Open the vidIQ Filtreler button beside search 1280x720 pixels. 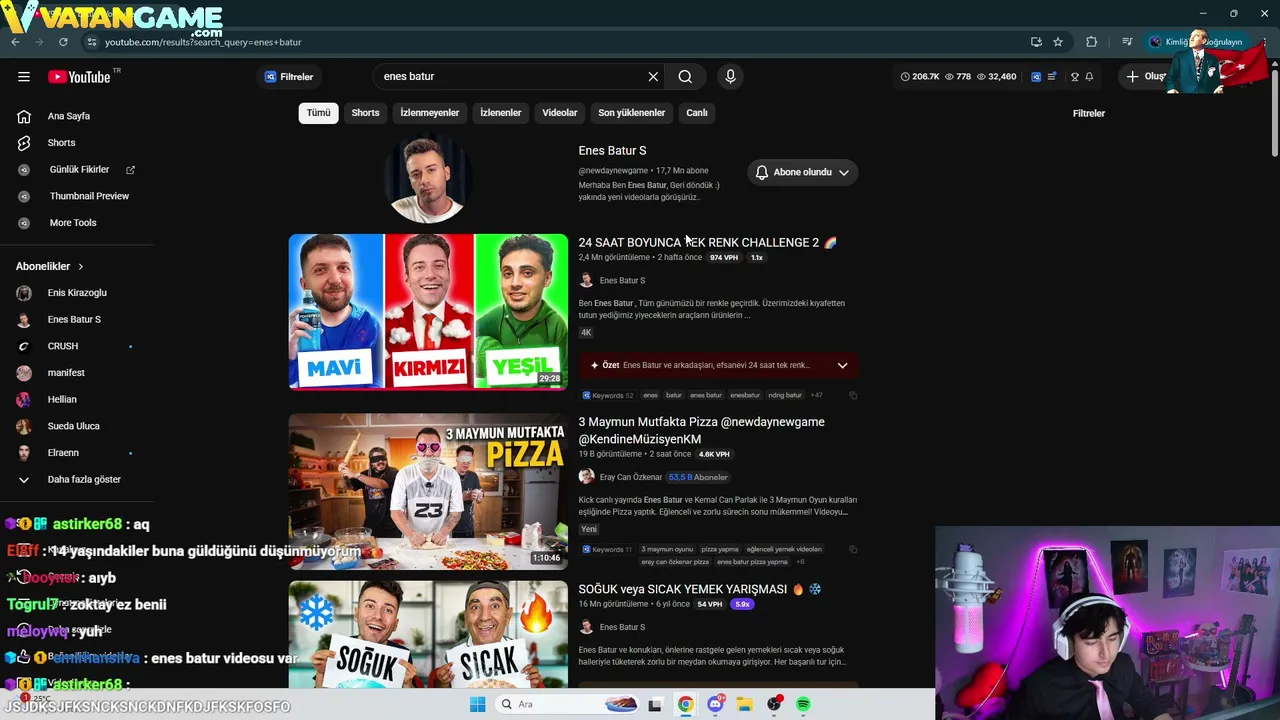289,77
